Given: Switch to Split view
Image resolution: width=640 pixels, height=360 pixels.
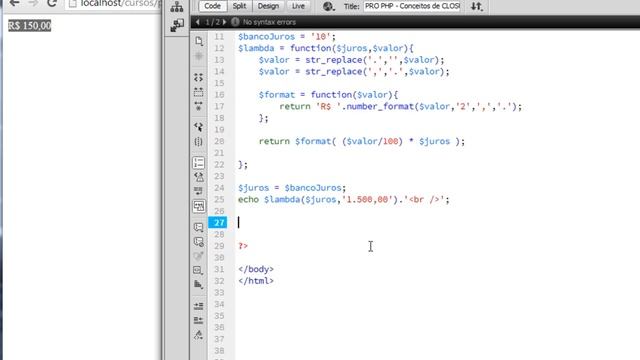Looking at the screenshot, I should point(239,6).
